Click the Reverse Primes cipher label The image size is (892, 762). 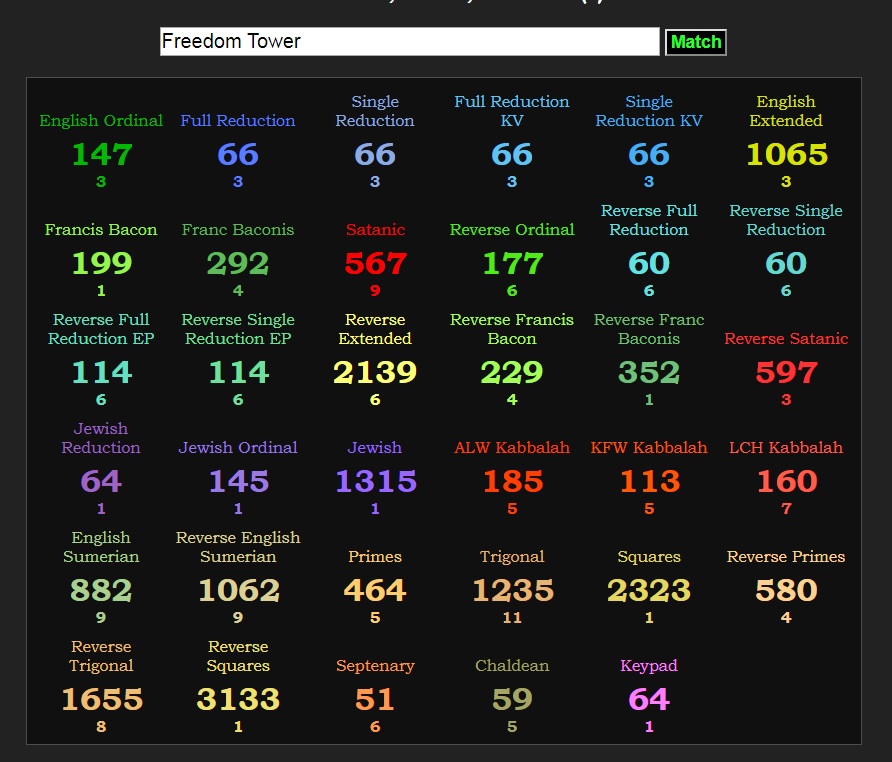click(786, 557)
